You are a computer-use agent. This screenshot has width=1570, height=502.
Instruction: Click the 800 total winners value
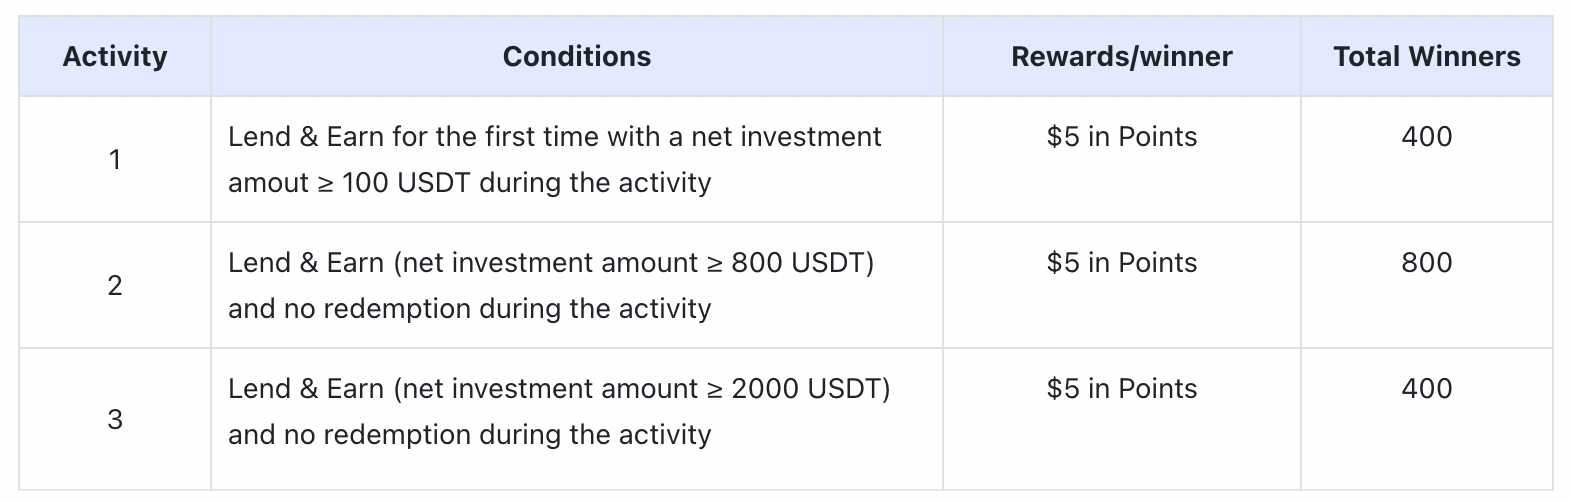(x=1426, y=263)
